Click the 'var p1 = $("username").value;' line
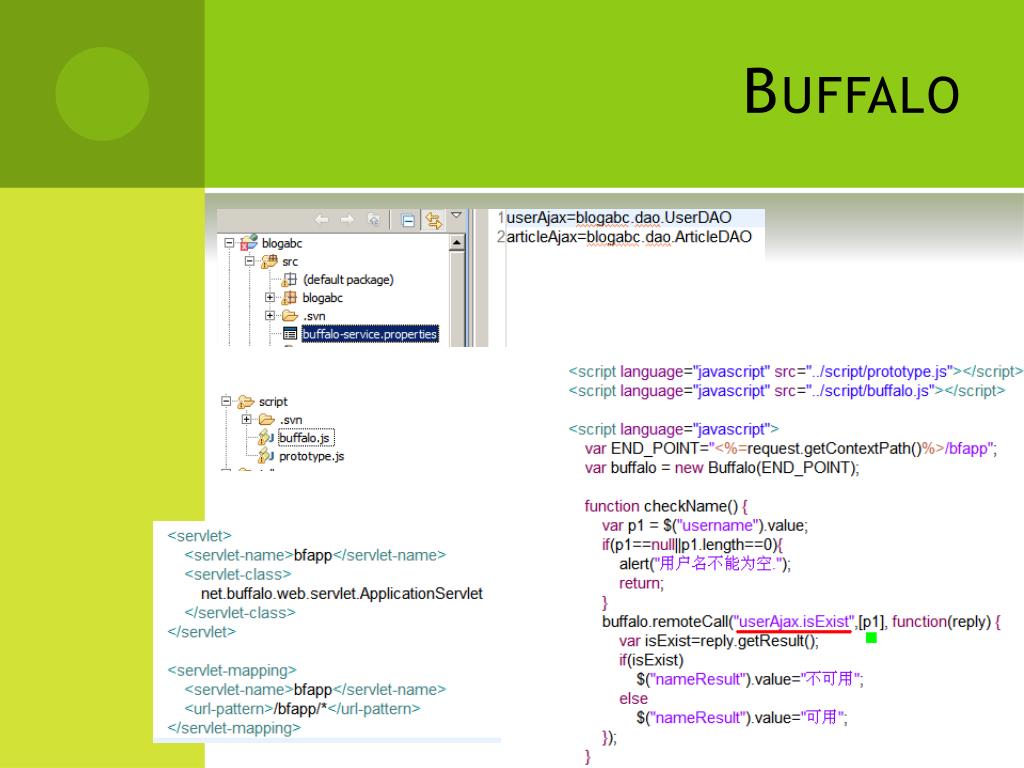The width and height of the screenshot is (1024, 768). (705, 526)
